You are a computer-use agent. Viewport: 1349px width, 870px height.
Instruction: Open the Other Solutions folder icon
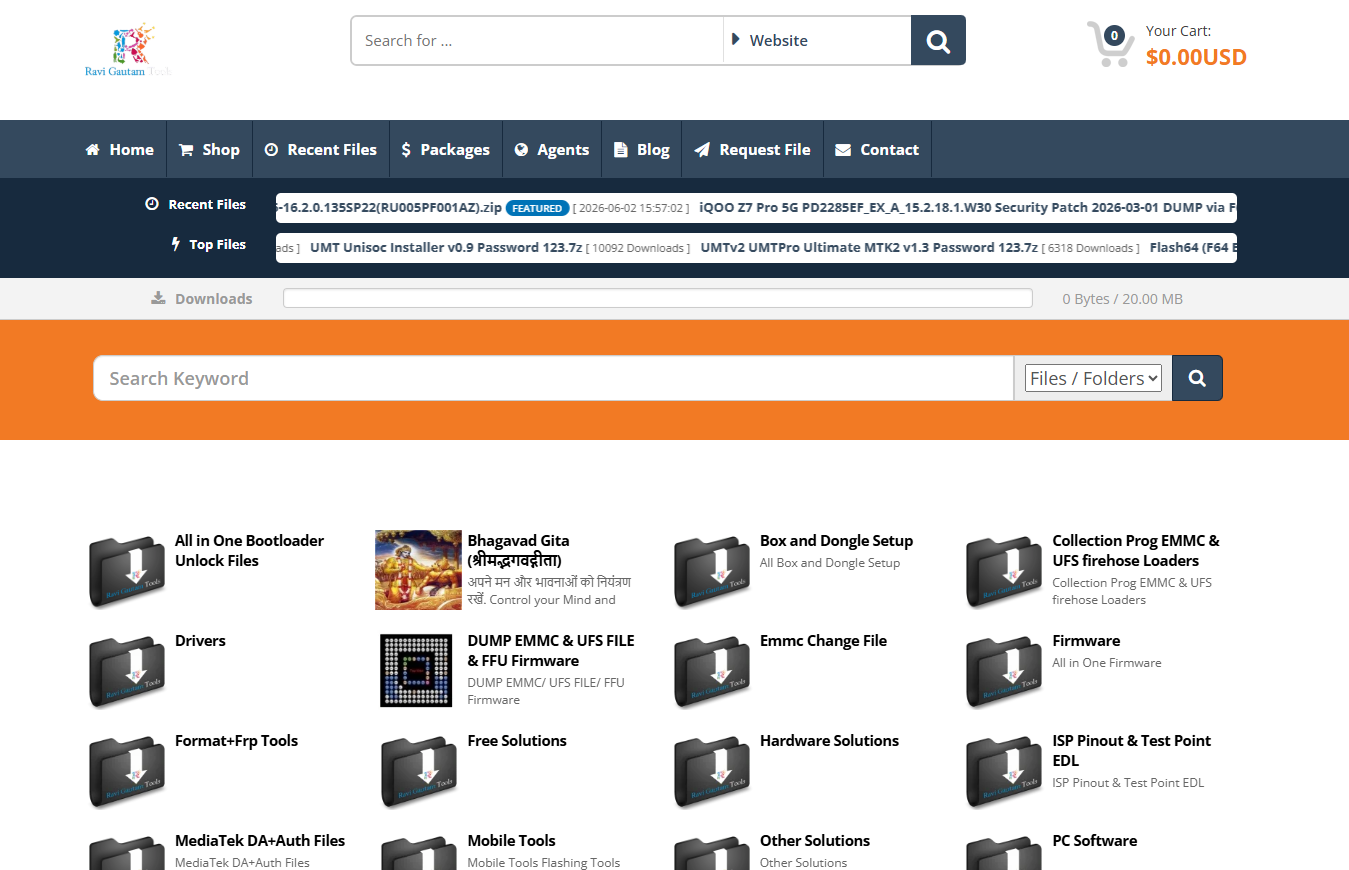(712, 853)
